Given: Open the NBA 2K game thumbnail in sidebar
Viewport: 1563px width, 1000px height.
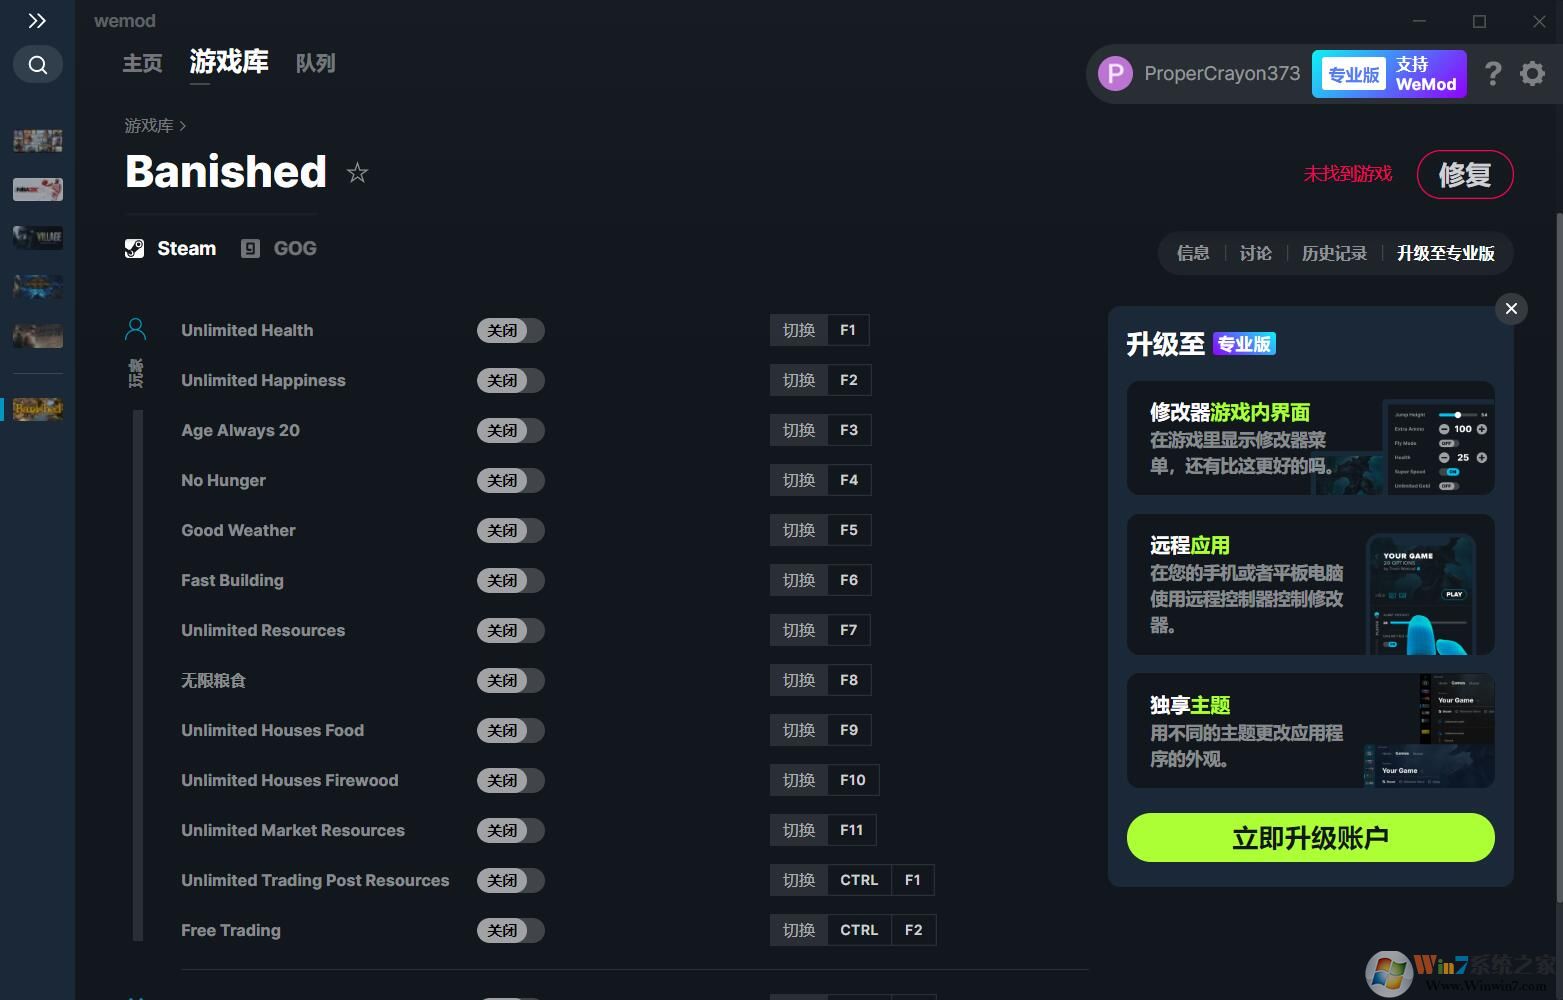Looking at the screenshot, I should point(38,189).
